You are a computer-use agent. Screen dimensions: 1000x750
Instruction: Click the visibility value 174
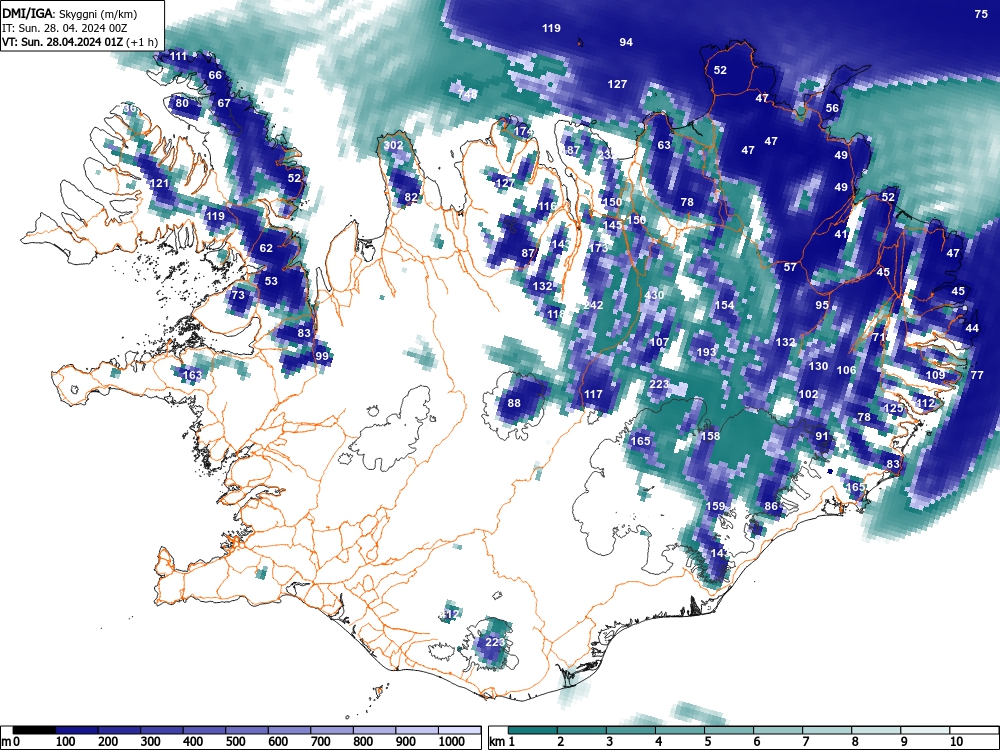pos(523,131)
